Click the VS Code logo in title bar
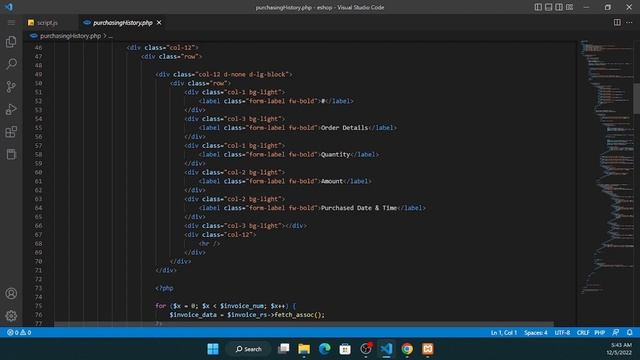The height and width of the screenshot is (360, 640). point(9,7)
